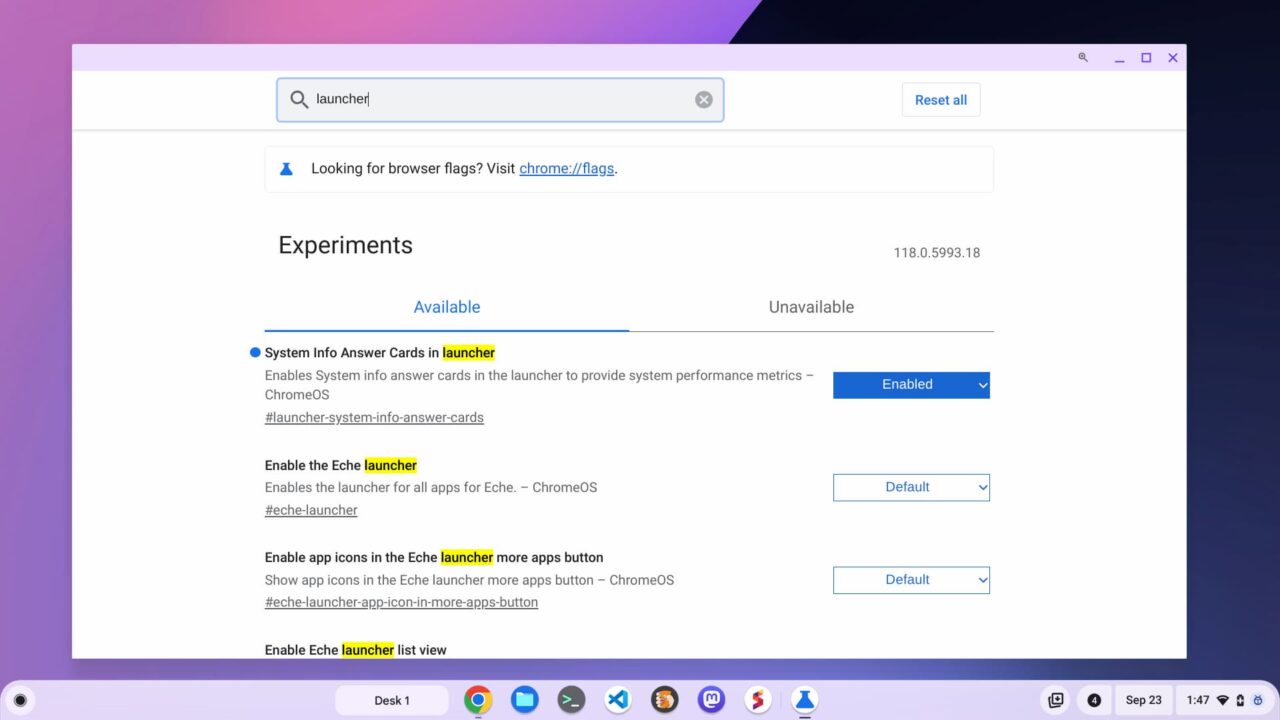The height and width of the screenshot is (720, 1280).
Task: Click the Enable Eche launcher list view title
Action: (355, 650)
